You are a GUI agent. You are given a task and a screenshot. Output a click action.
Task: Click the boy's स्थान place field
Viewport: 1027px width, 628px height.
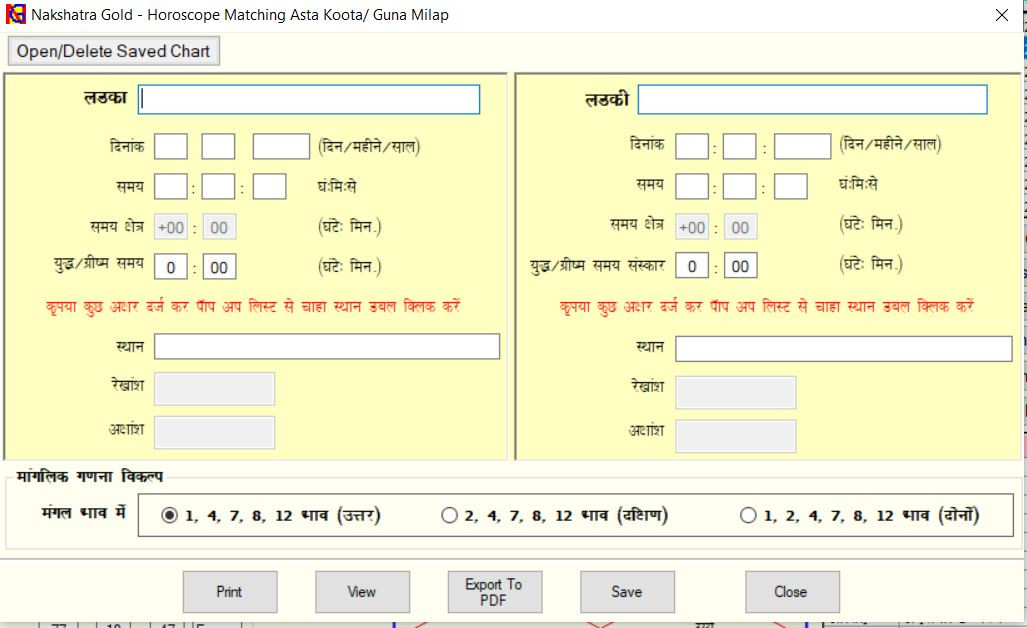(x=327, y=347)
